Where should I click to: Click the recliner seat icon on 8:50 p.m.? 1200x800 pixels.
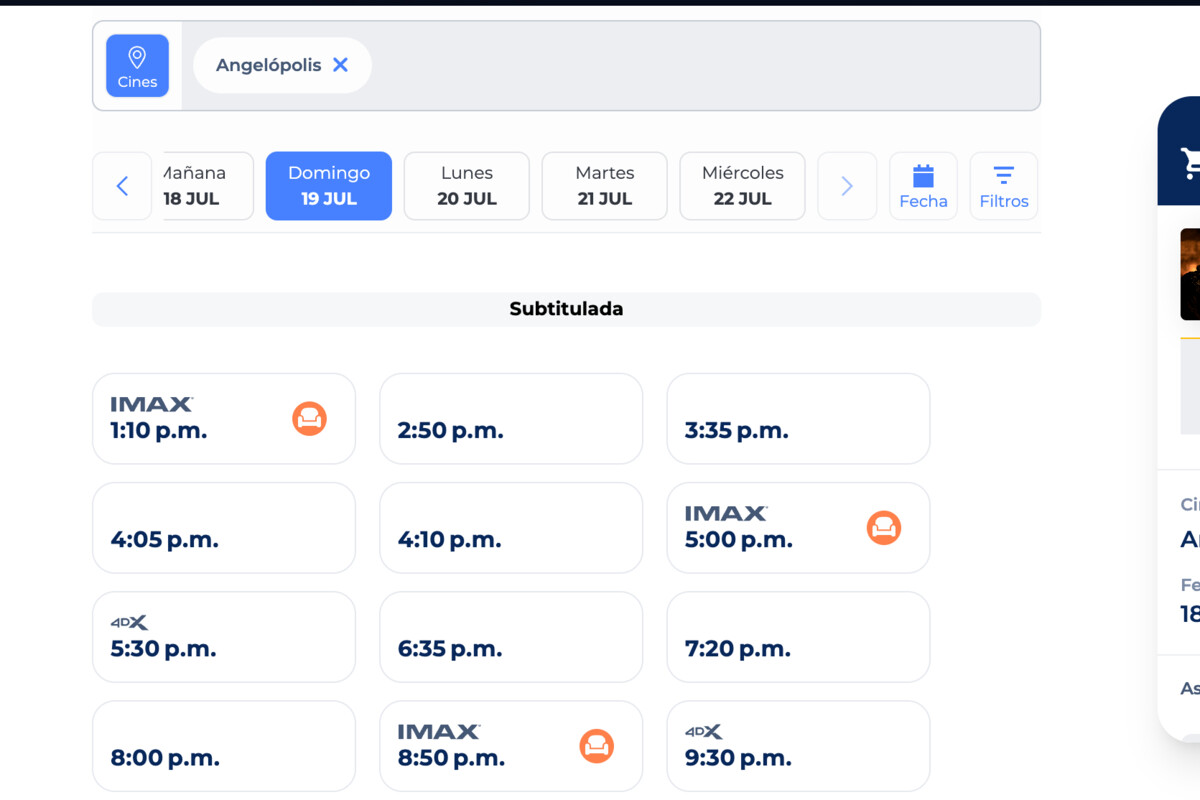pyautogui.click(x=597, y=745)
